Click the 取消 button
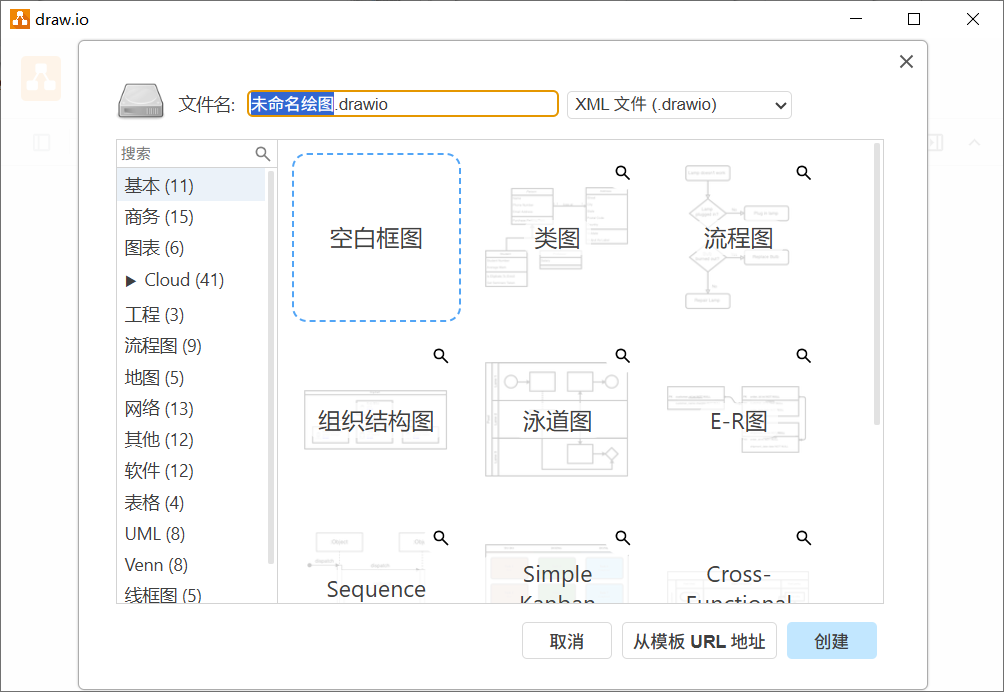Screen dimensions: 1004x692 [567, 640]
